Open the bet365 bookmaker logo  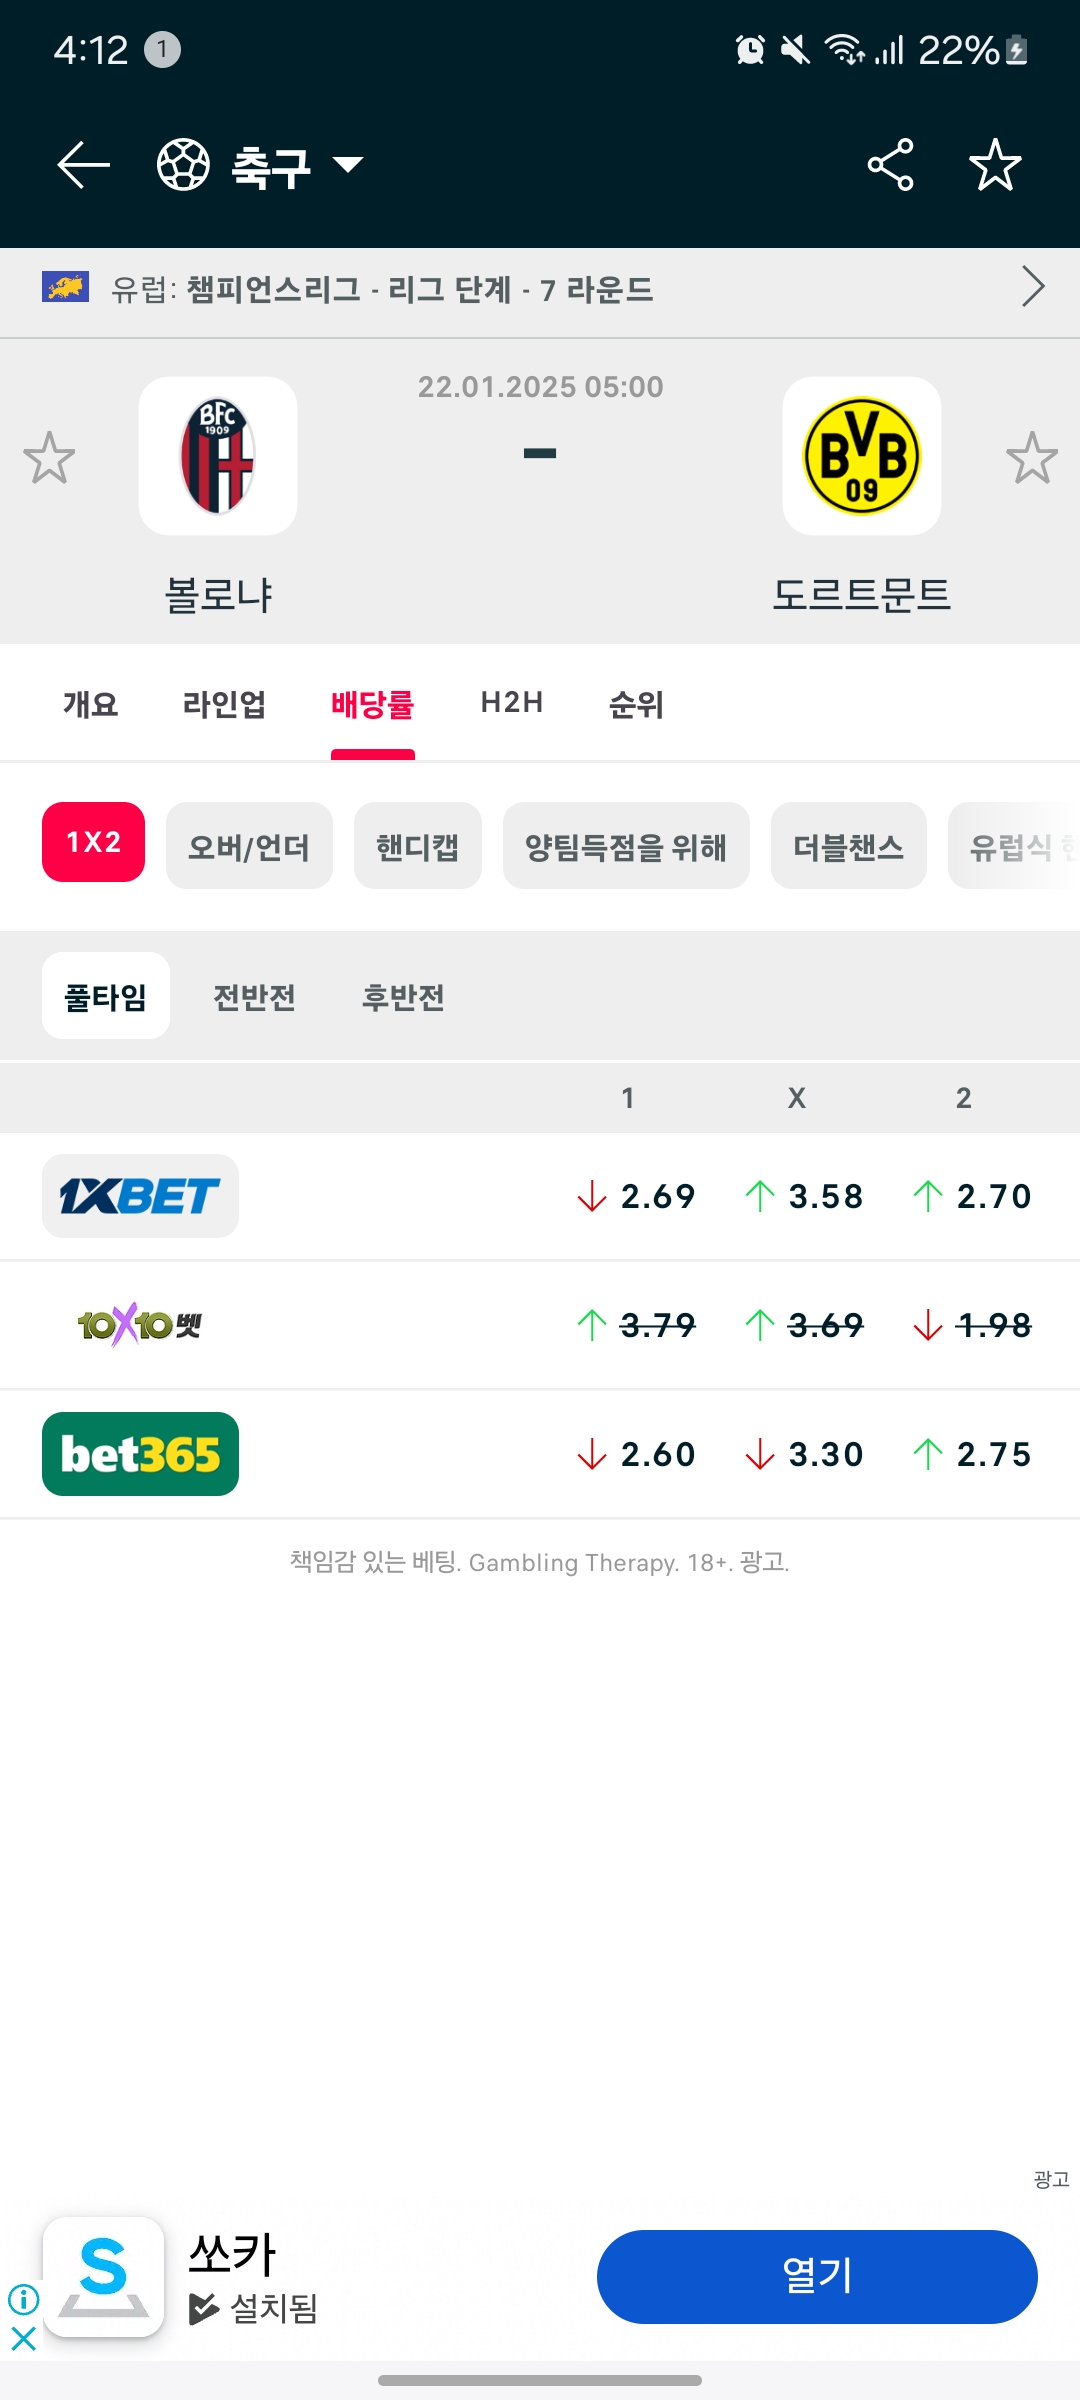[140, 1454]
